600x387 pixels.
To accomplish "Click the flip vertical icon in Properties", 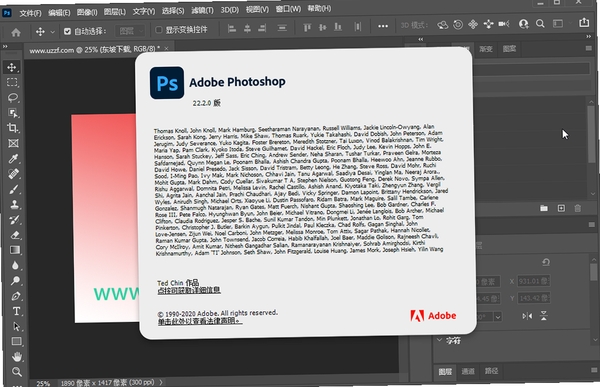I will (544, 316).
